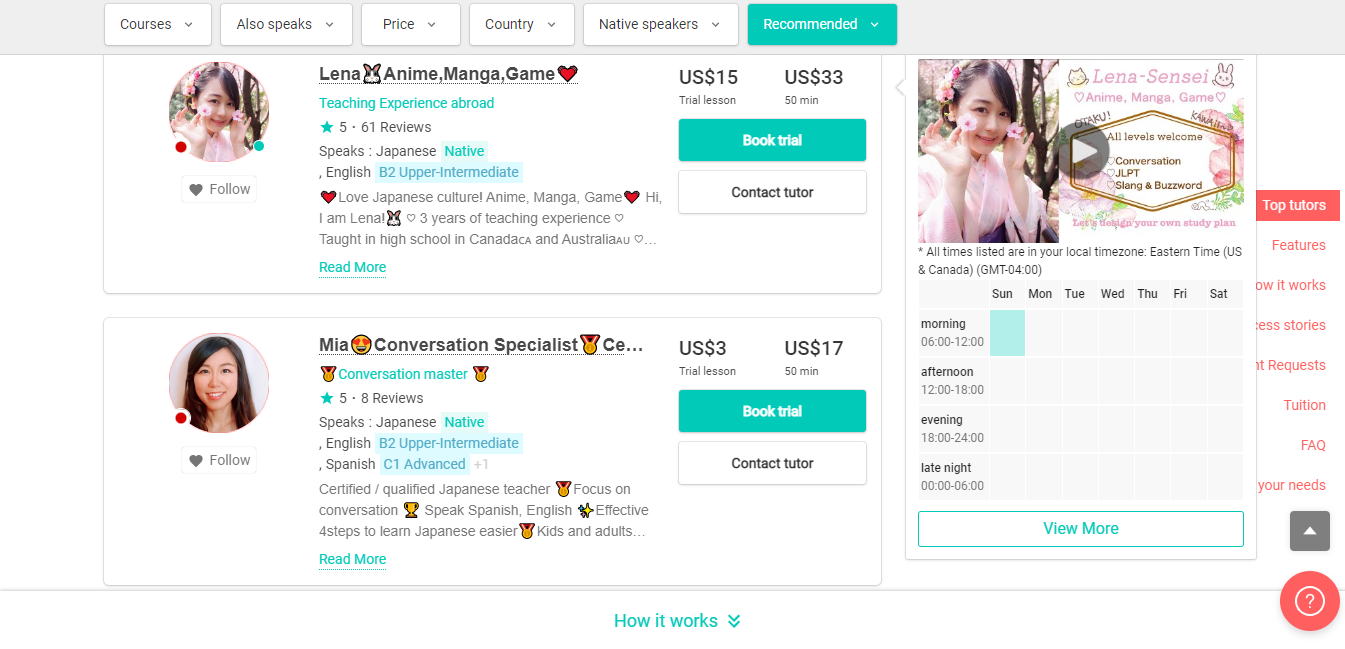This screenshot has height=649, width=1345.
Task: Click the help question mark button
Action: [1309, 601]
